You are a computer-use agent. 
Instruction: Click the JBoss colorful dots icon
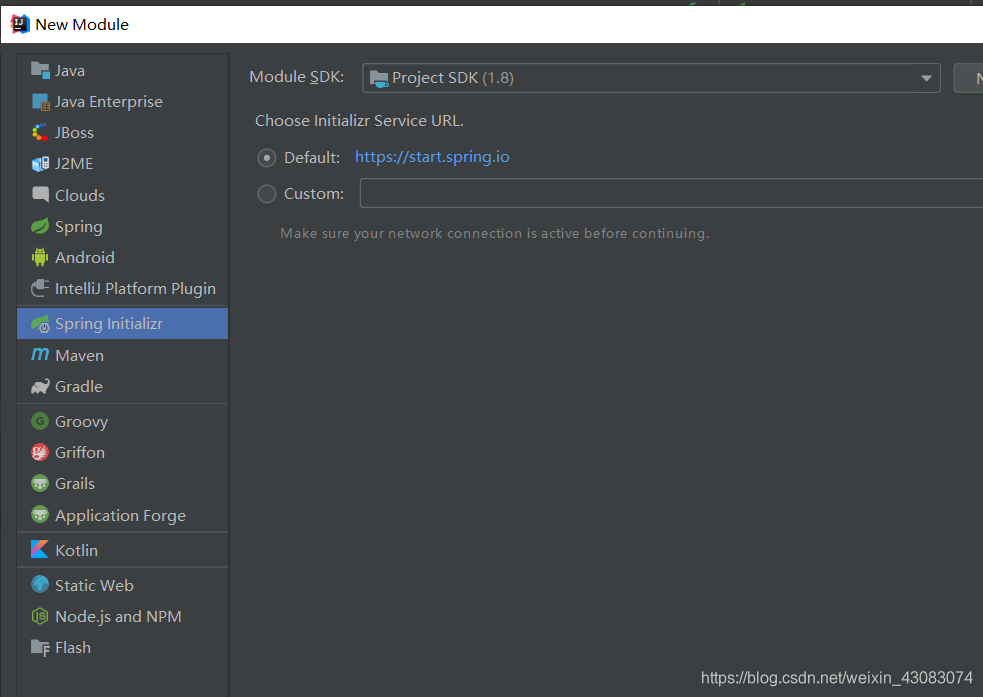tap(40, 132)
